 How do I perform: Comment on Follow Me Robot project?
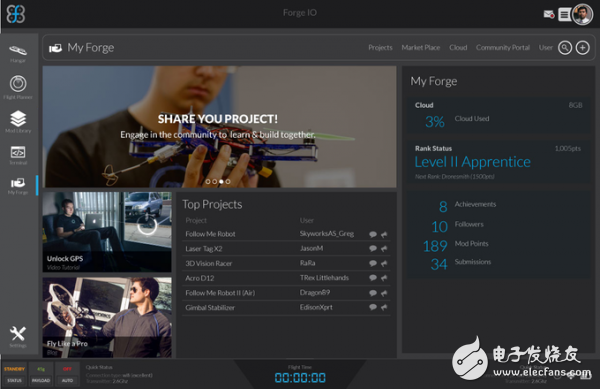[x=373, y=234]
